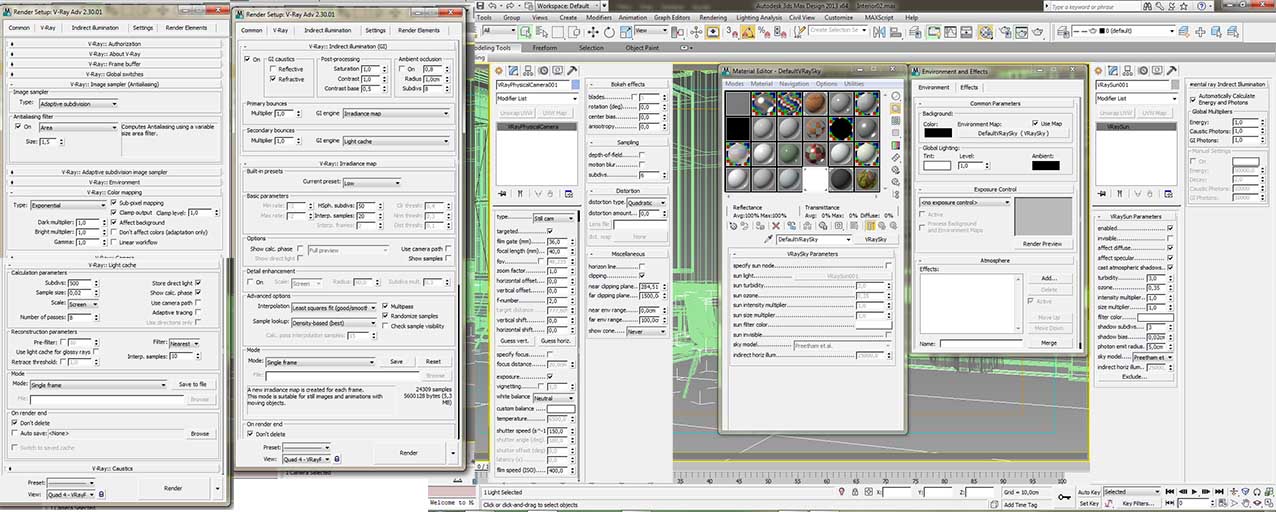Open camera type Still cam dropdown

555,217
